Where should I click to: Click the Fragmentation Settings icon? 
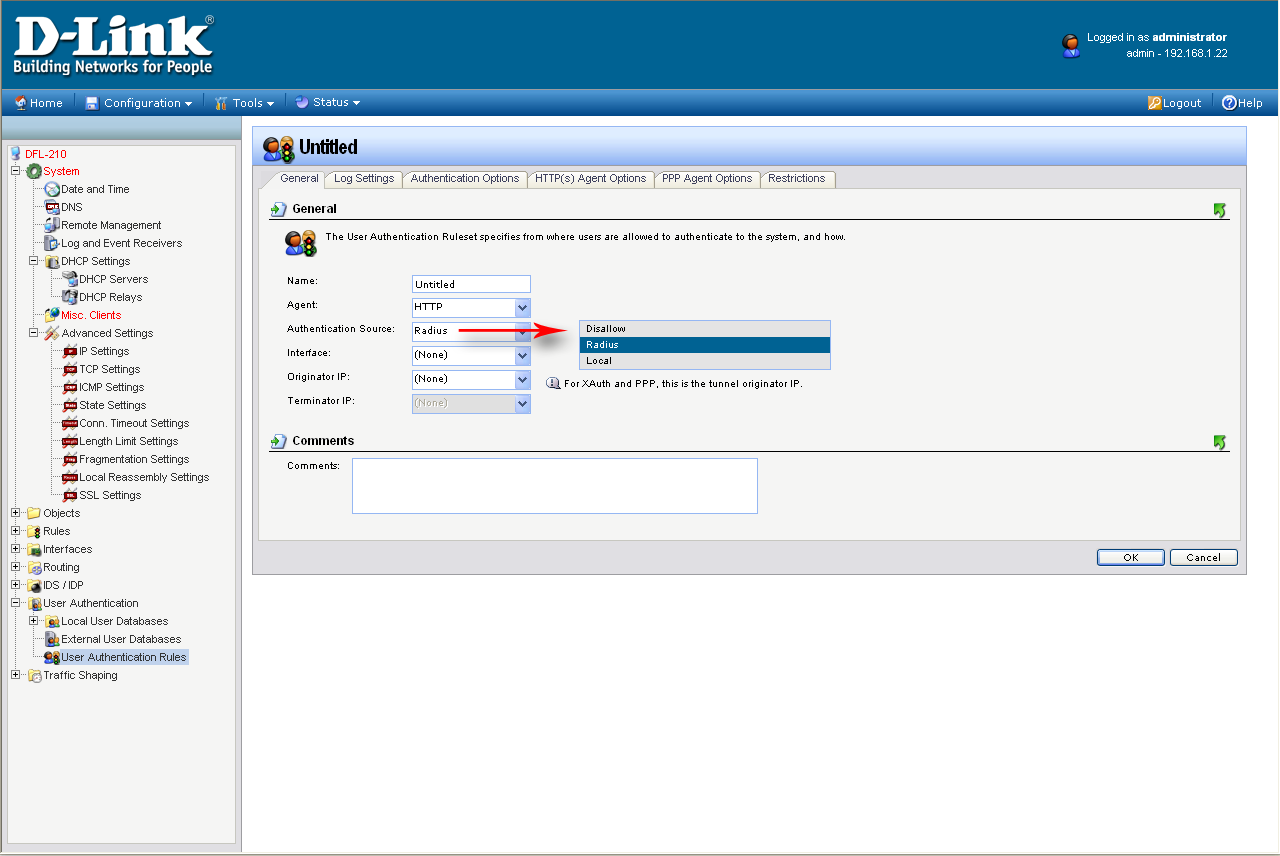[70, 459]
